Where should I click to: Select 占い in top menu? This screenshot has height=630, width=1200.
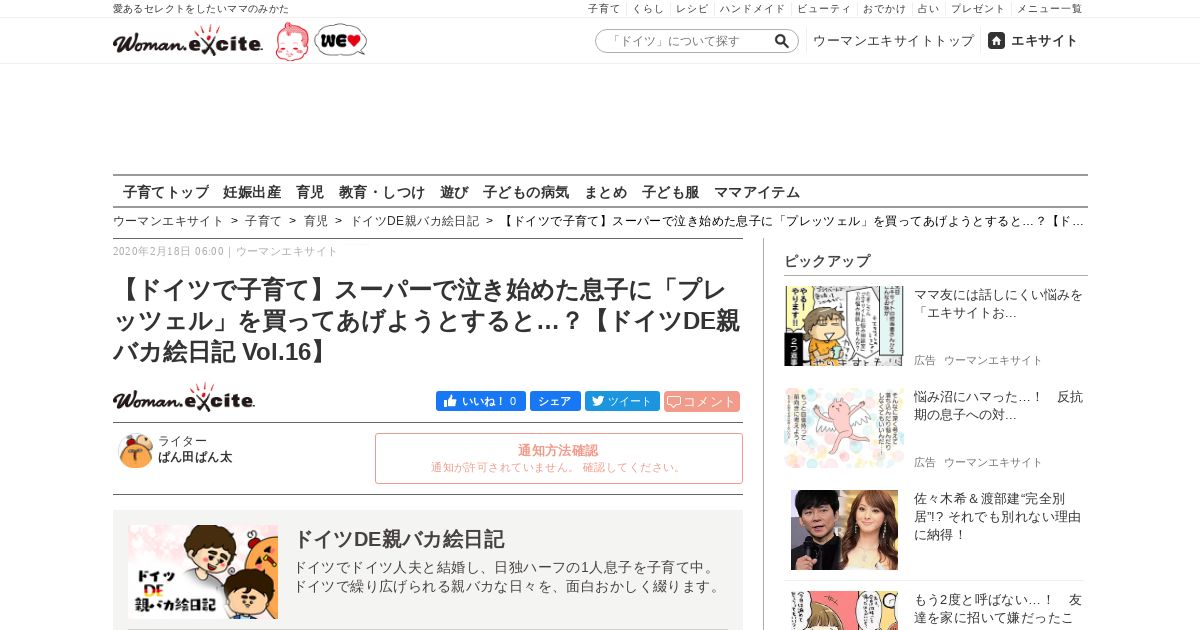coord(928,8)
